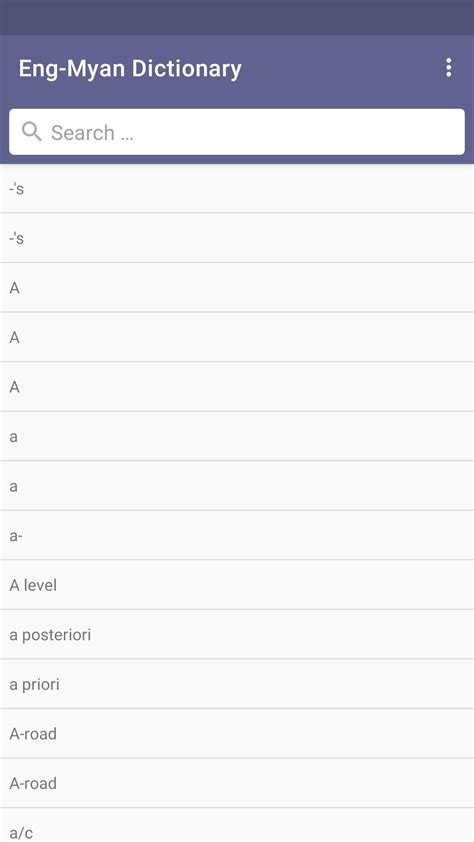Image resolution: width=474 pixels, height=842 pixels.
Task: Select the first capital A entry
Action: click(237, 287)
